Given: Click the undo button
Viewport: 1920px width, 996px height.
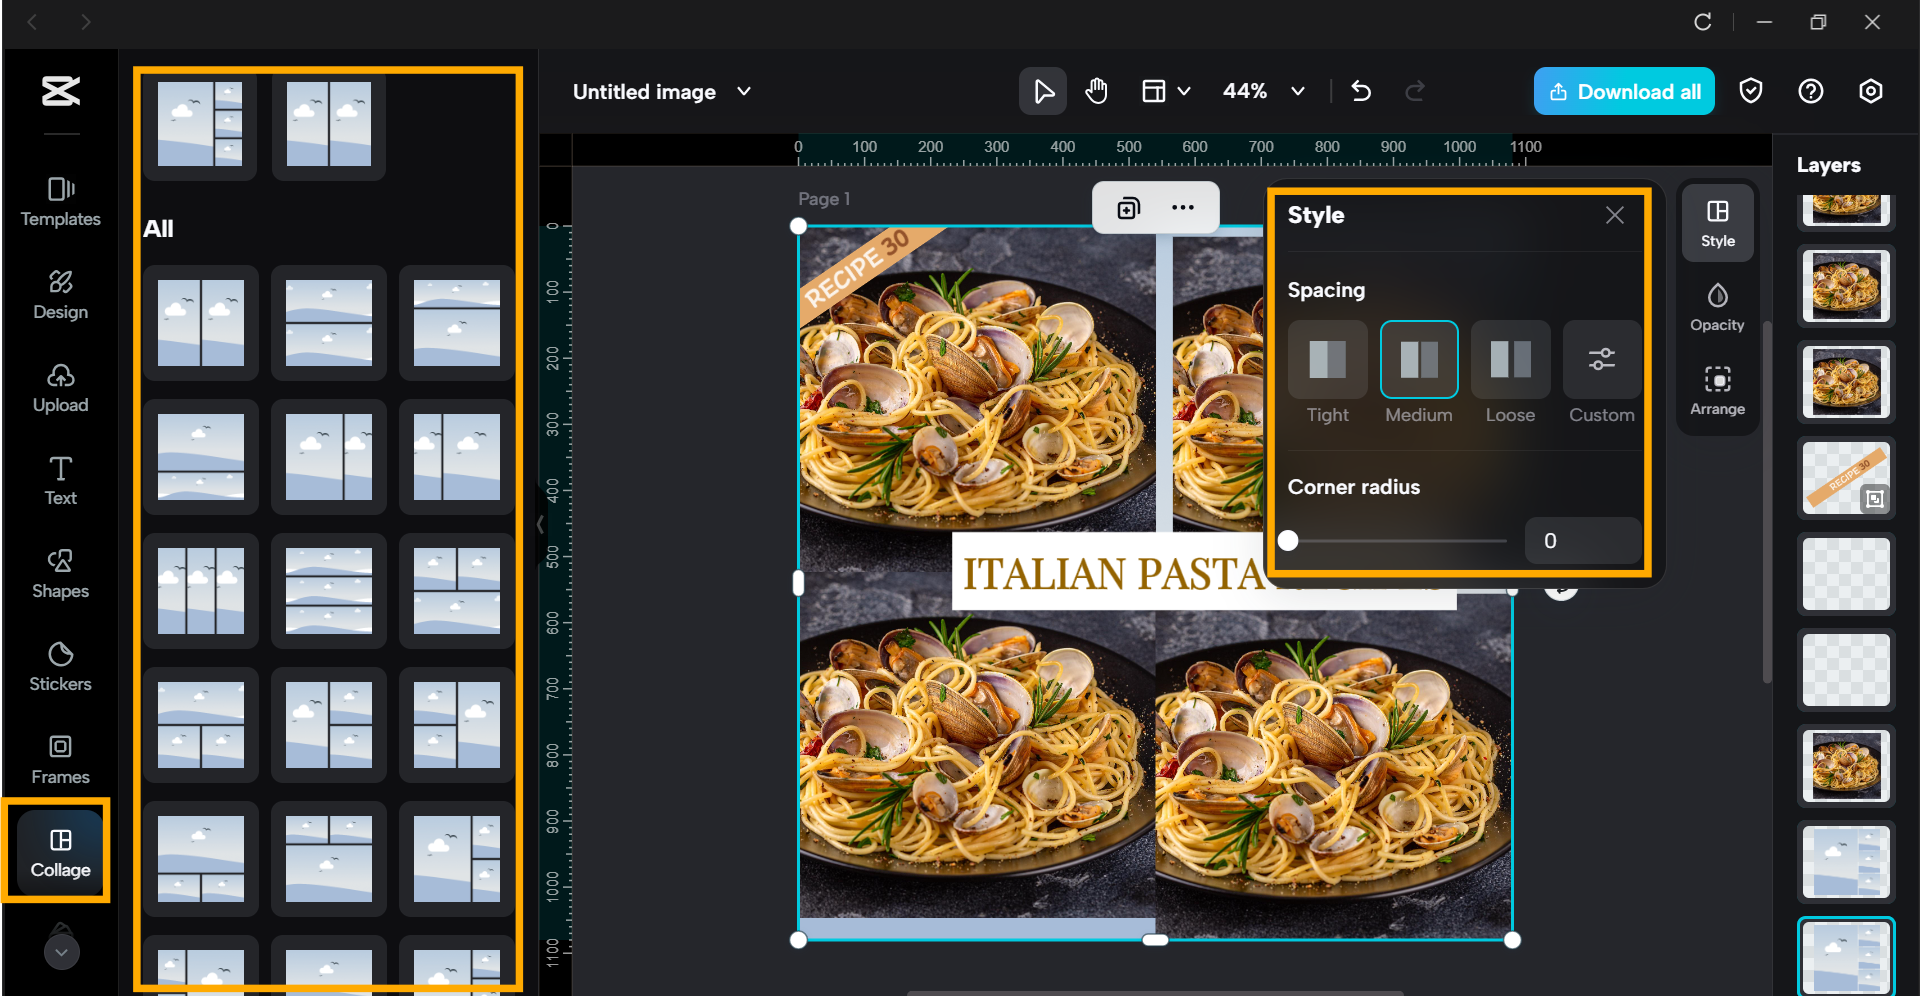Looking at the screenshot, I should click(x=1361, y=91).
